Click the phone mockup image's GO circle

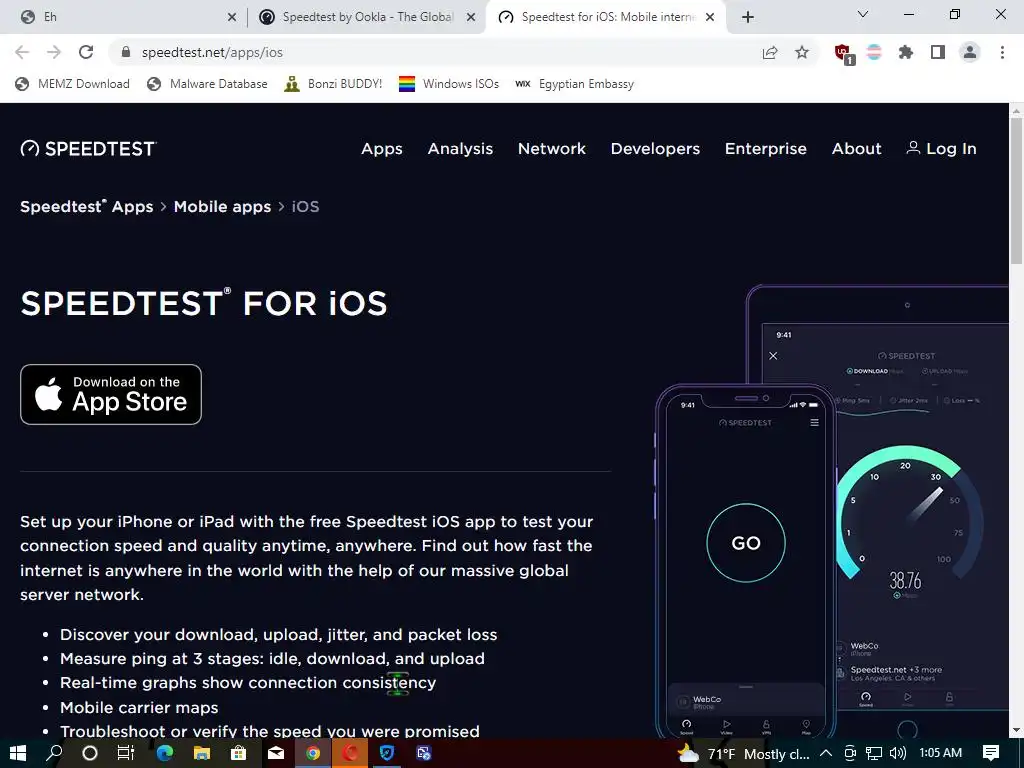tap(746, 543)
